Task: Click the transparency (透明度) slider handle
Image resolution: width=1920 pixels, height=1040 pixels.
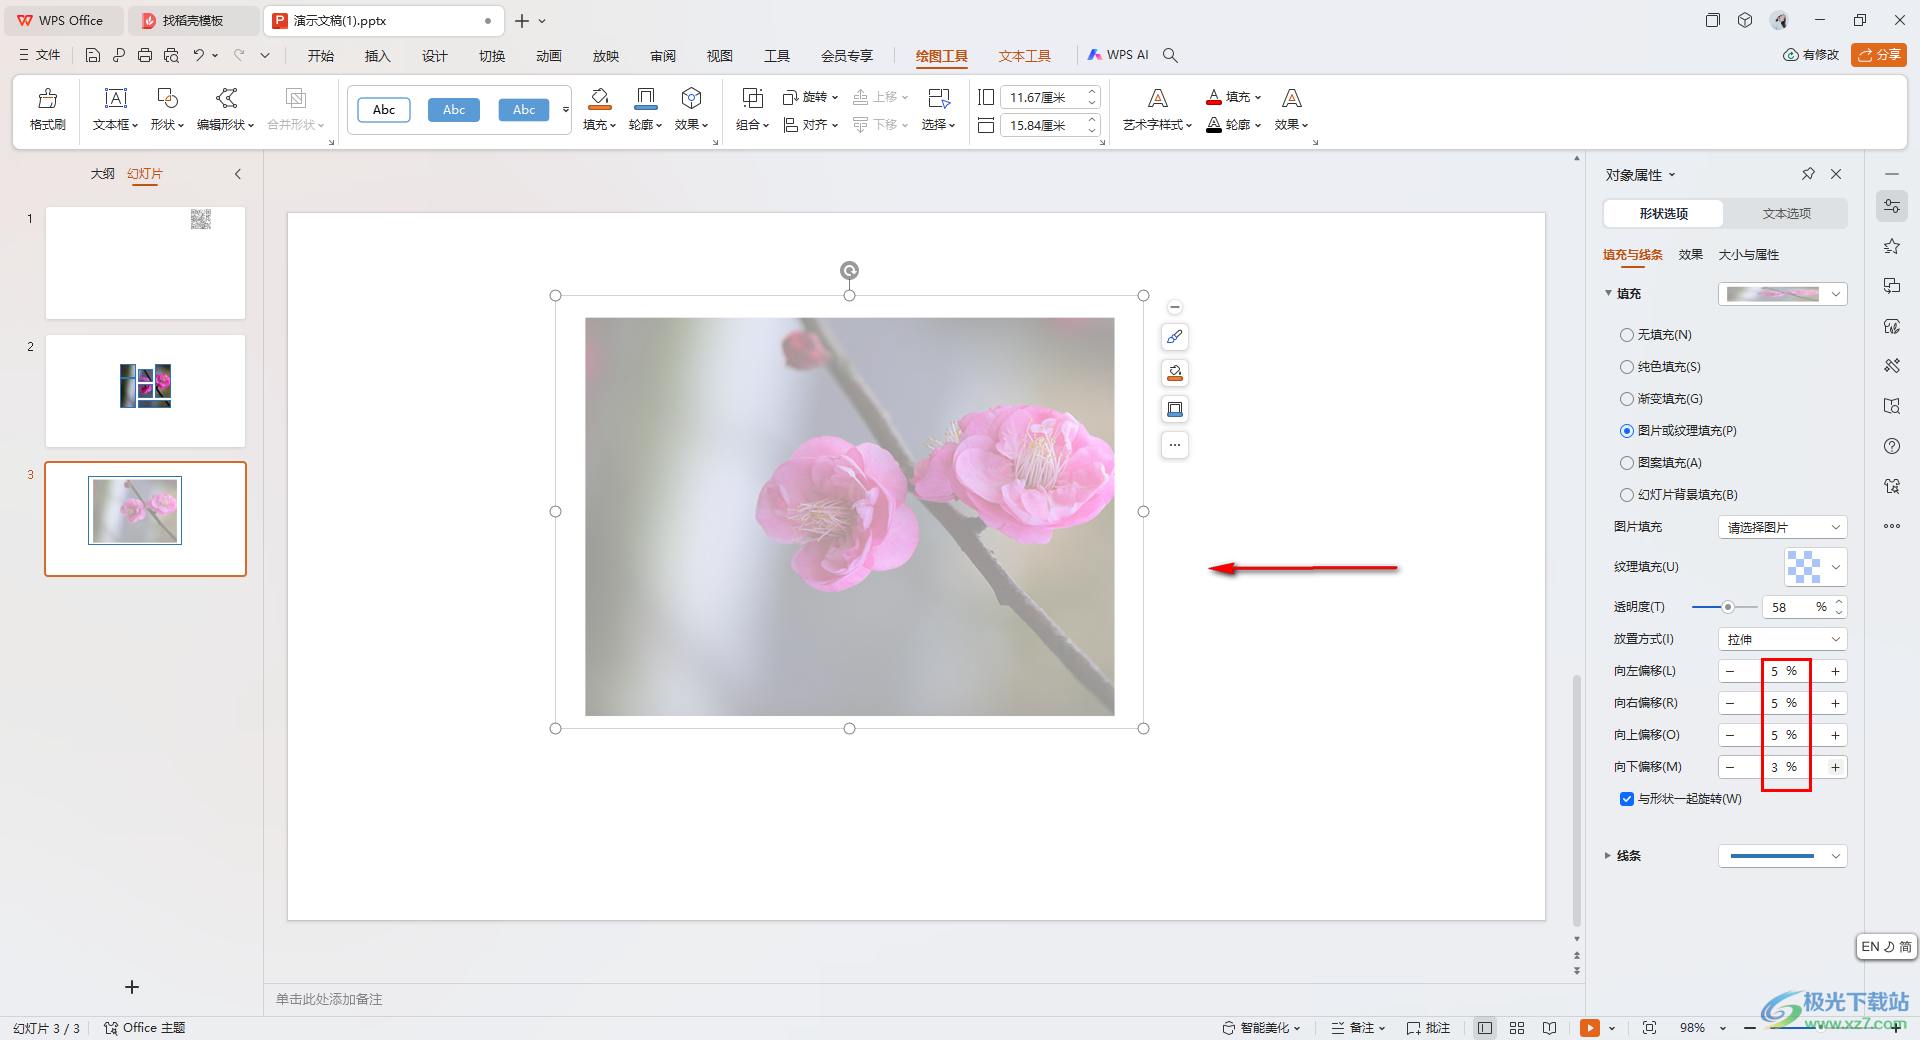Action: [x=1727, y=607]
